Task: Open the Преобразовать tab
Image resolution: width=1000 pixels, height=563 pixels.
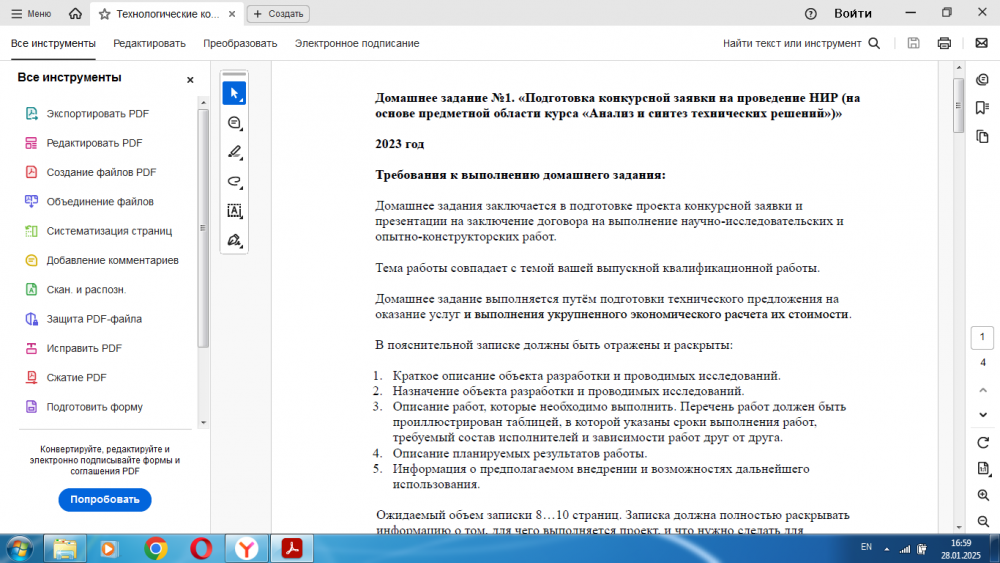Action: click(x=240, y=43)
